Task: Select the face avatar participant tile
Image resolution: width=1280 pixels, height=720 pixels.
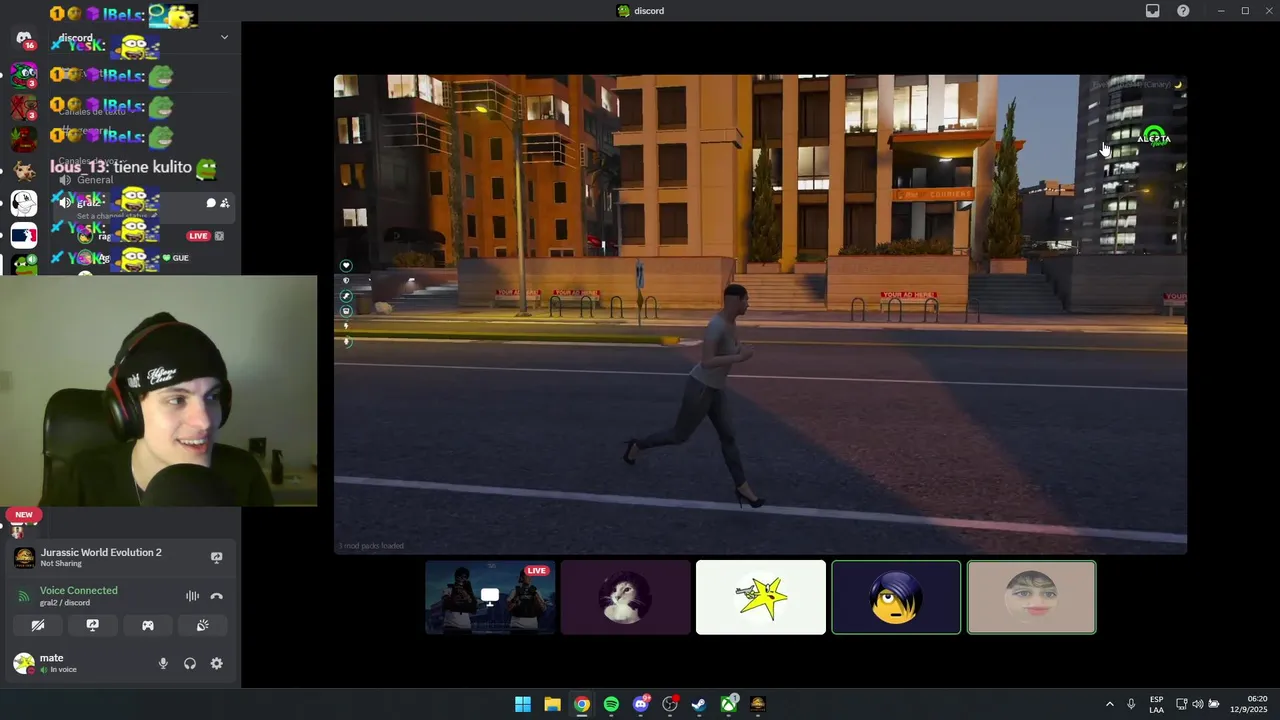Action: point(1031,597)
